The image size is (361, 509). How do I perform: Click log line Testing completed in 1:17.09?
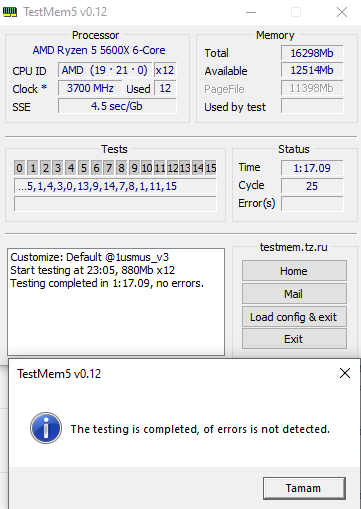click(107, 283)
